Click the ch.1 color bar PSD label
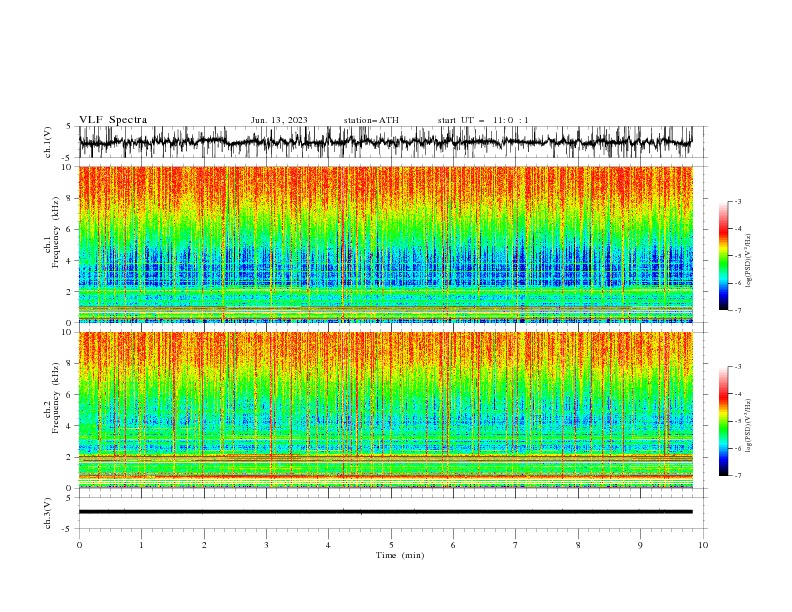 748,261
